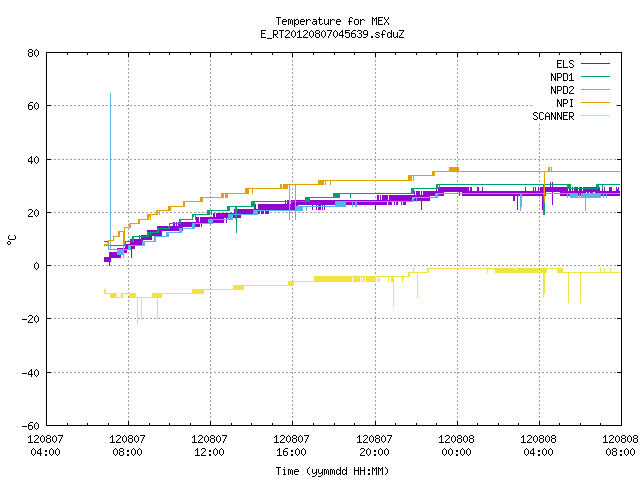Select the NPD1 legend label

coord(562,77)
